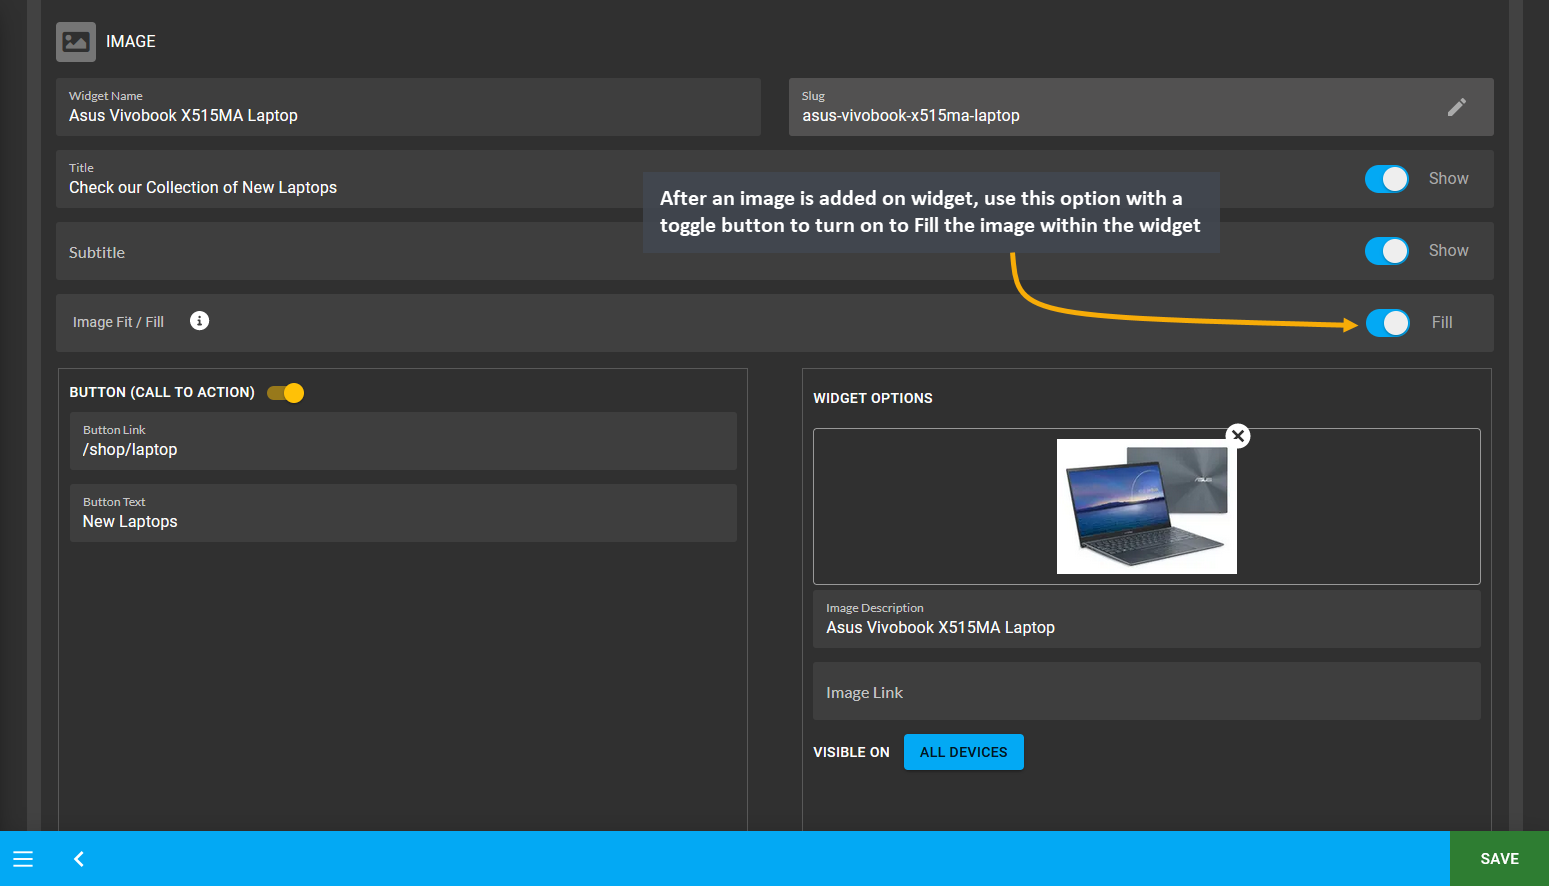Viewport: 1549px width, 886px height.
Task: Open the hamburger menu in the bottom bar
Action: (x=23, y=859)
